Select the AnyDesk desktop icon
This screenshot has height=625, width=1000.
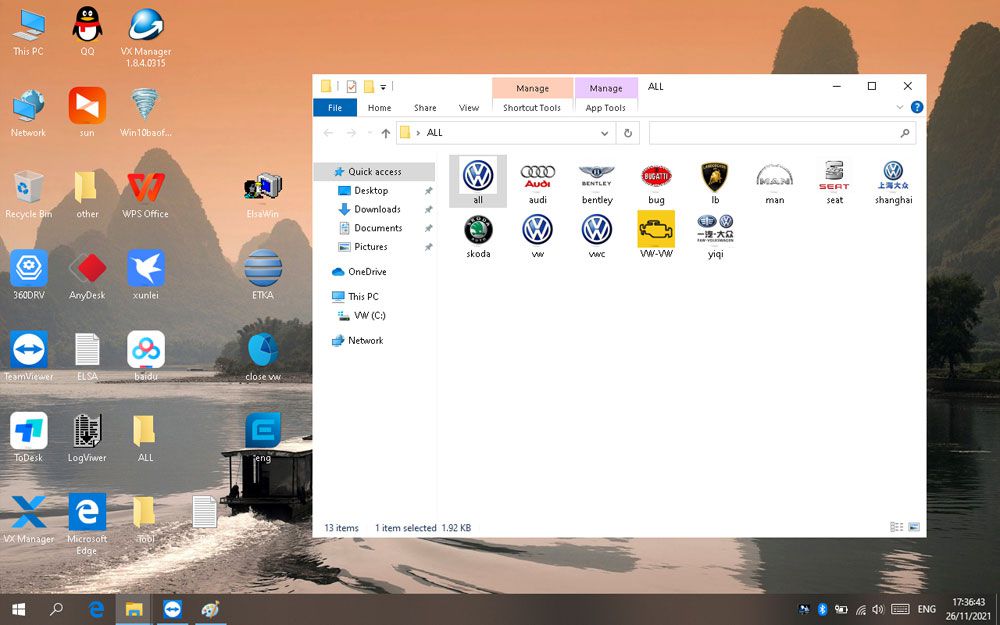click(x=87, y=274)
